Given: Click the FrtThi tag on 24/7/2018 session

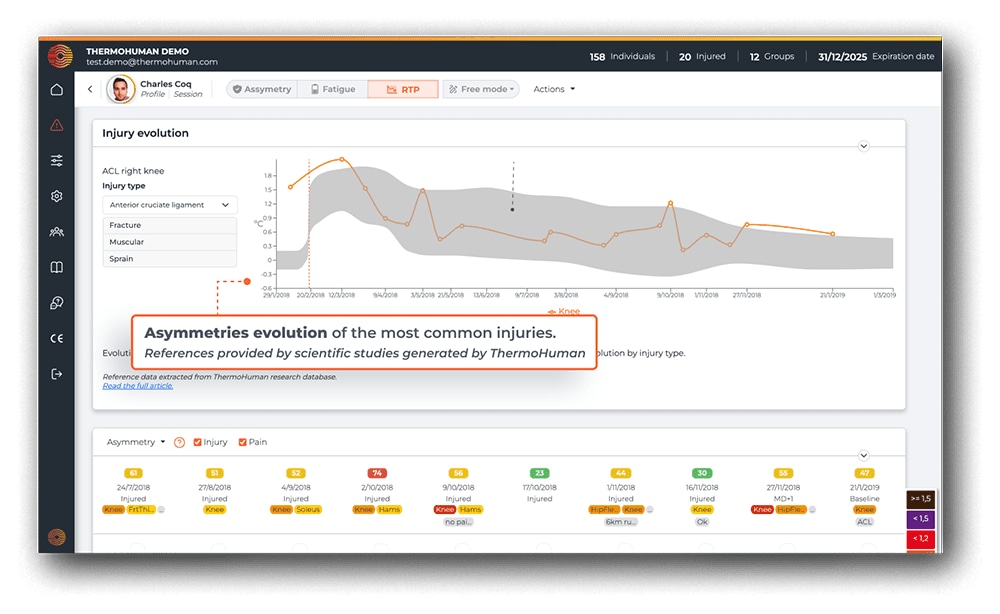Looking at the screenshot, I should coord(141,509).
